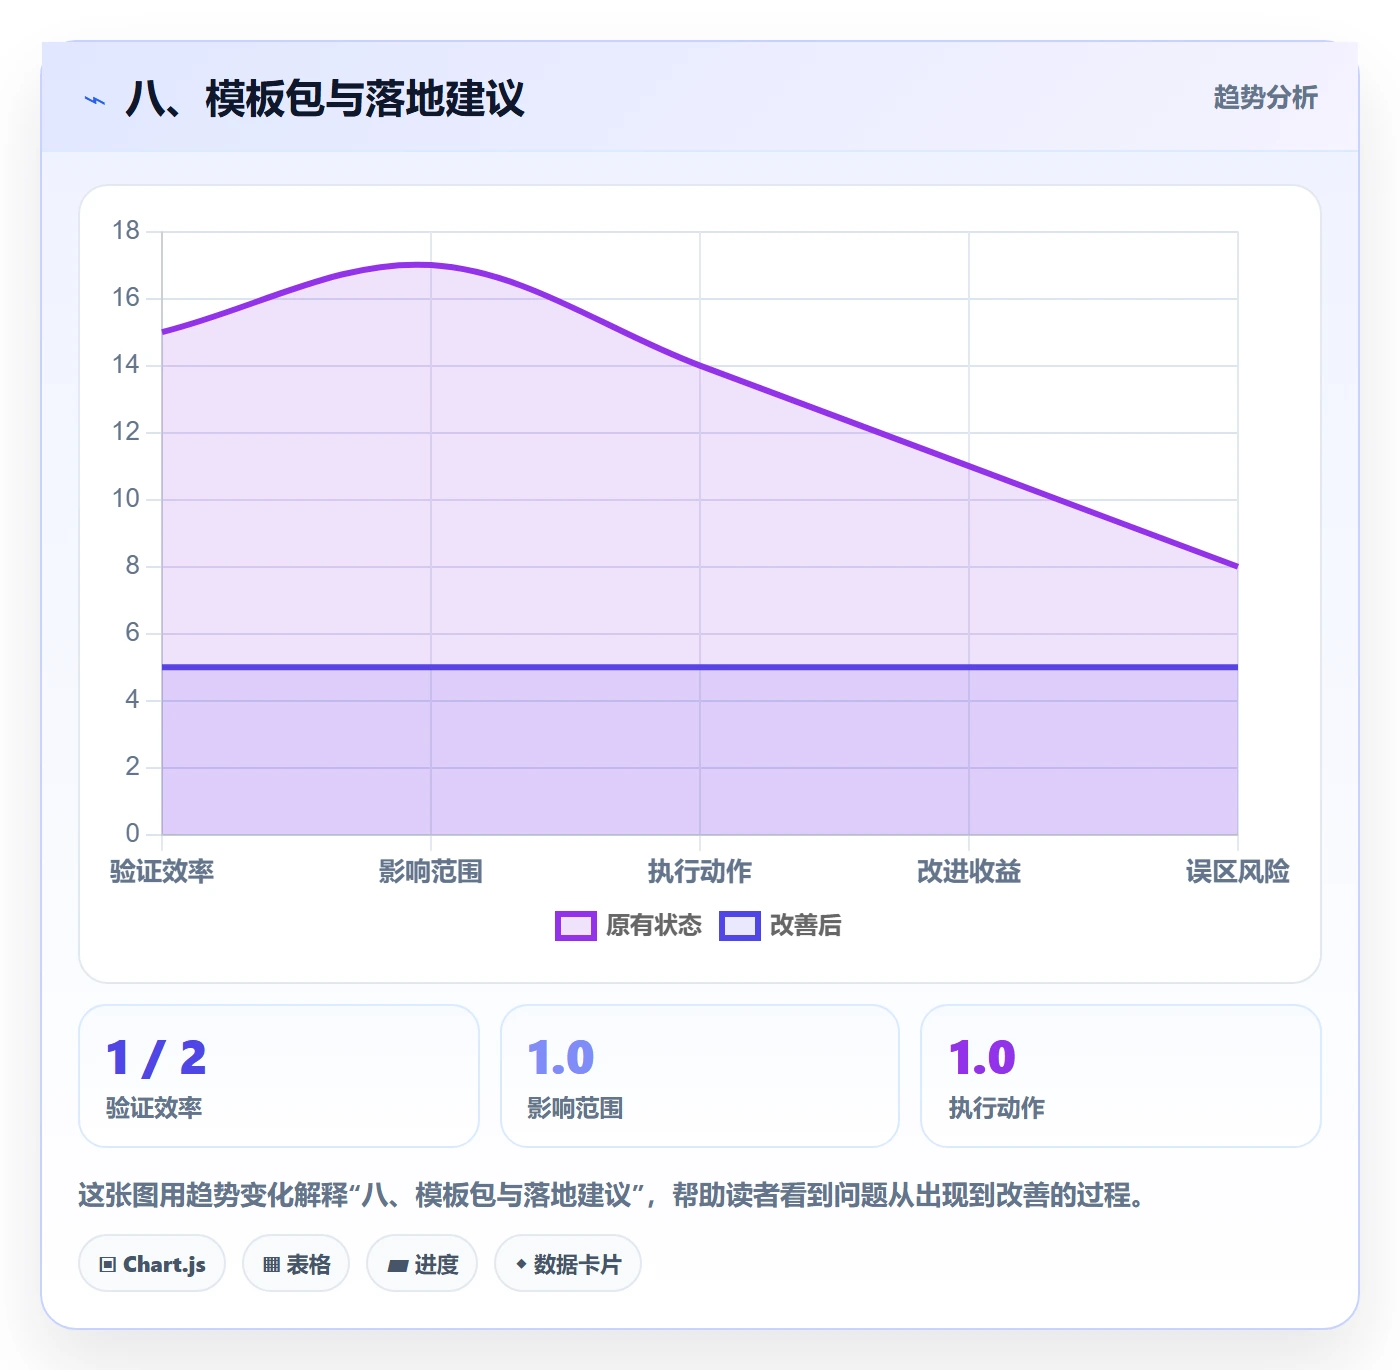The image size is (1400, 1370).
Task: Click the 原有状态 legend label
Action: coord(654,926)
